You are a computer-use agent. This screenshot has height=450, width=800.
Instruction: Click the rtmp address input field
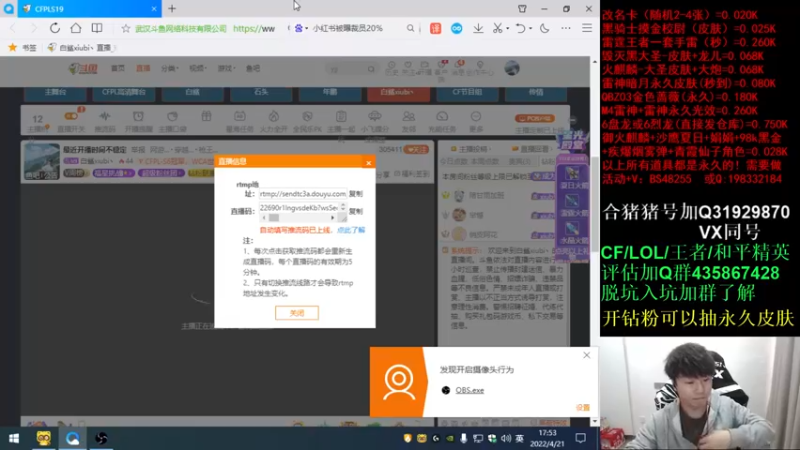tap(303, 194)
